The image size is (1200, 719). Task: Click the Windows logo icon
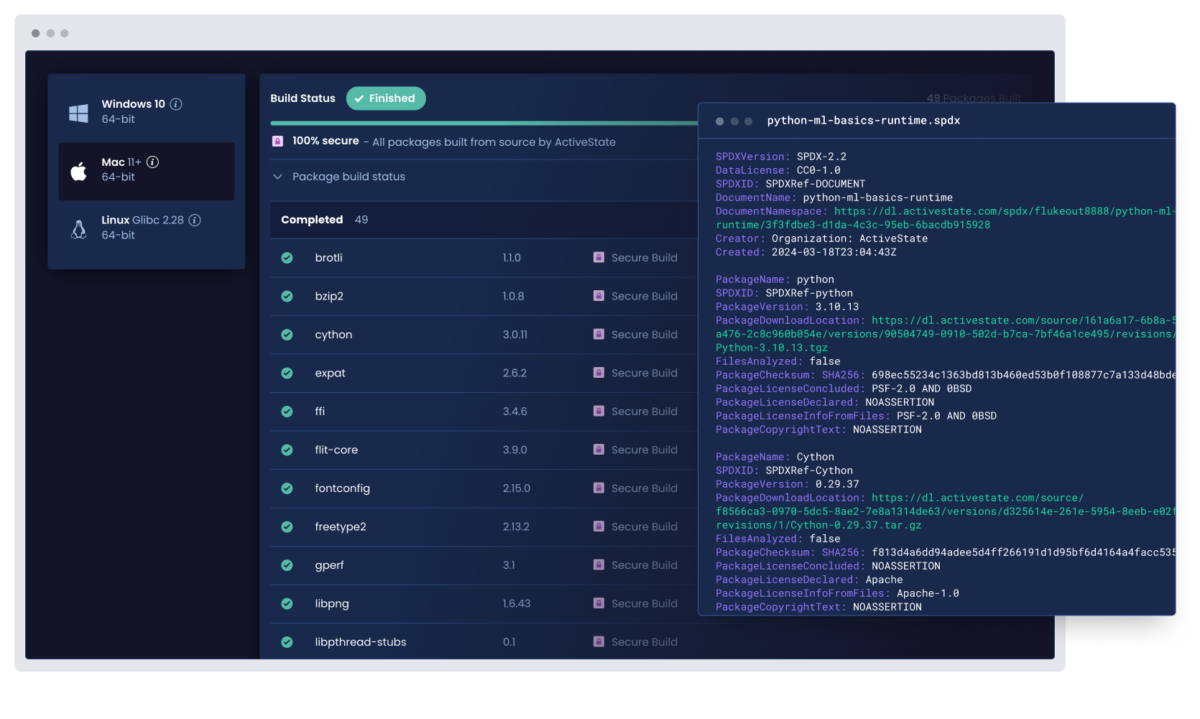78,112
